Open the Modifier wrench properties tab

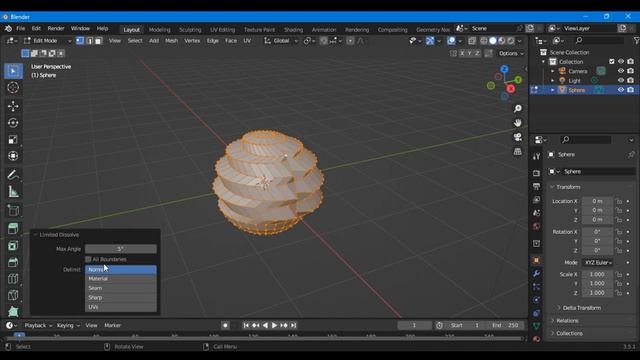point(536,273)
